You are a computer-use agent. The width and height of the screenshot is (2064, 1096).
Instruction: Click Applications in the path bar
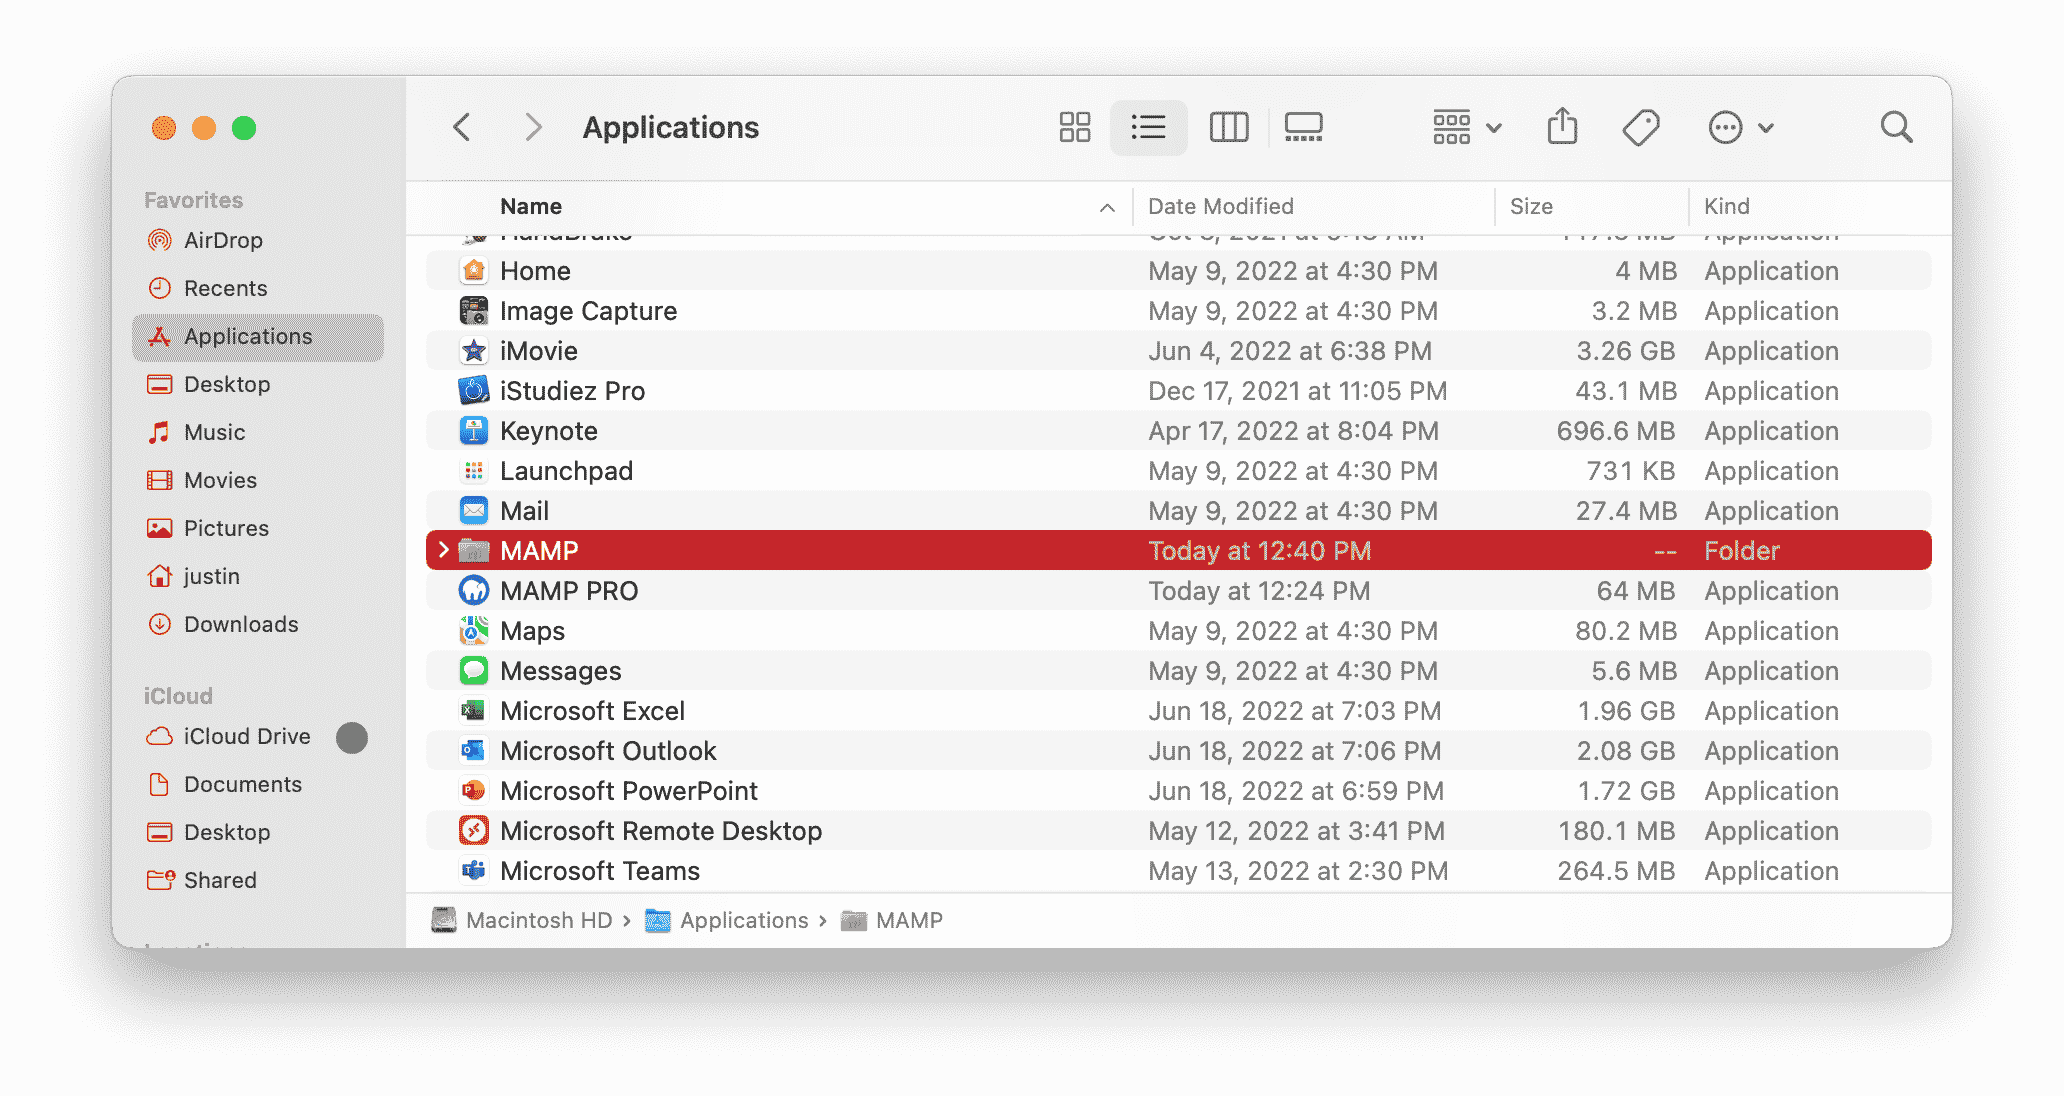pyautogui.click(x=743, y=920)
